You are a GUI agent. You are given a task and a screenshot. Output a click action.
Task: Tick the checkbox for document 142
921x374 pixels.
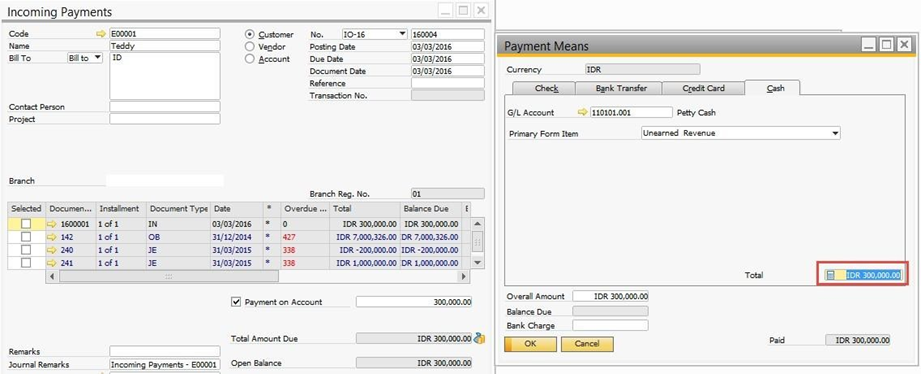click(x=26, y=237)
